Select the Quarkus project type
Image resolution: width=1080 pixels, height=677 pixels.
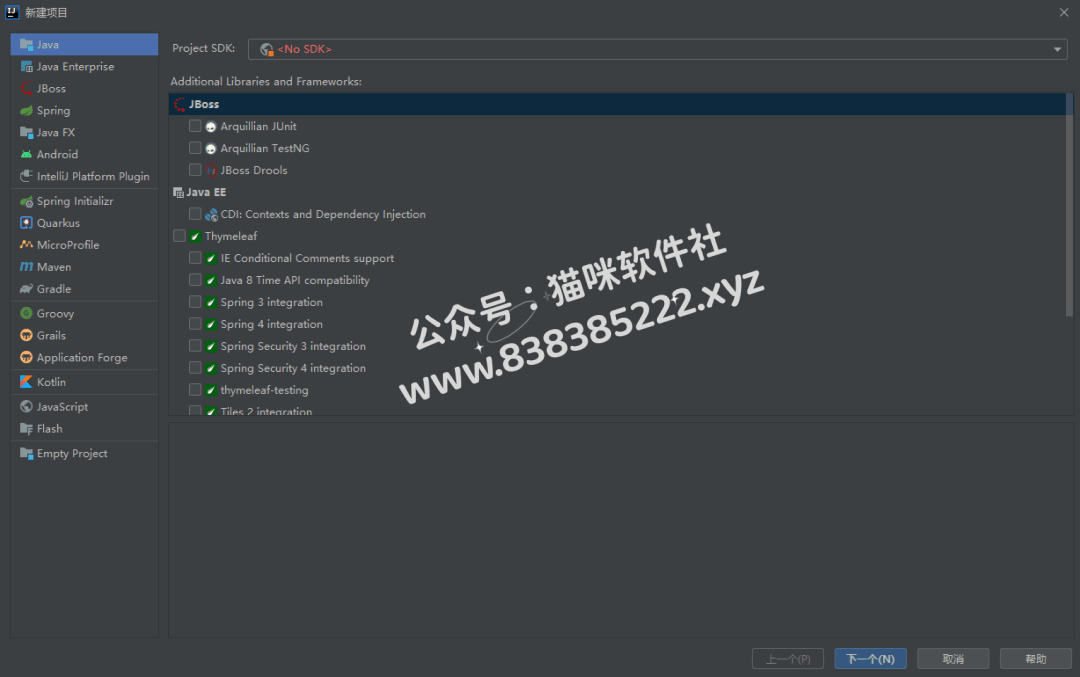[84, 223]
